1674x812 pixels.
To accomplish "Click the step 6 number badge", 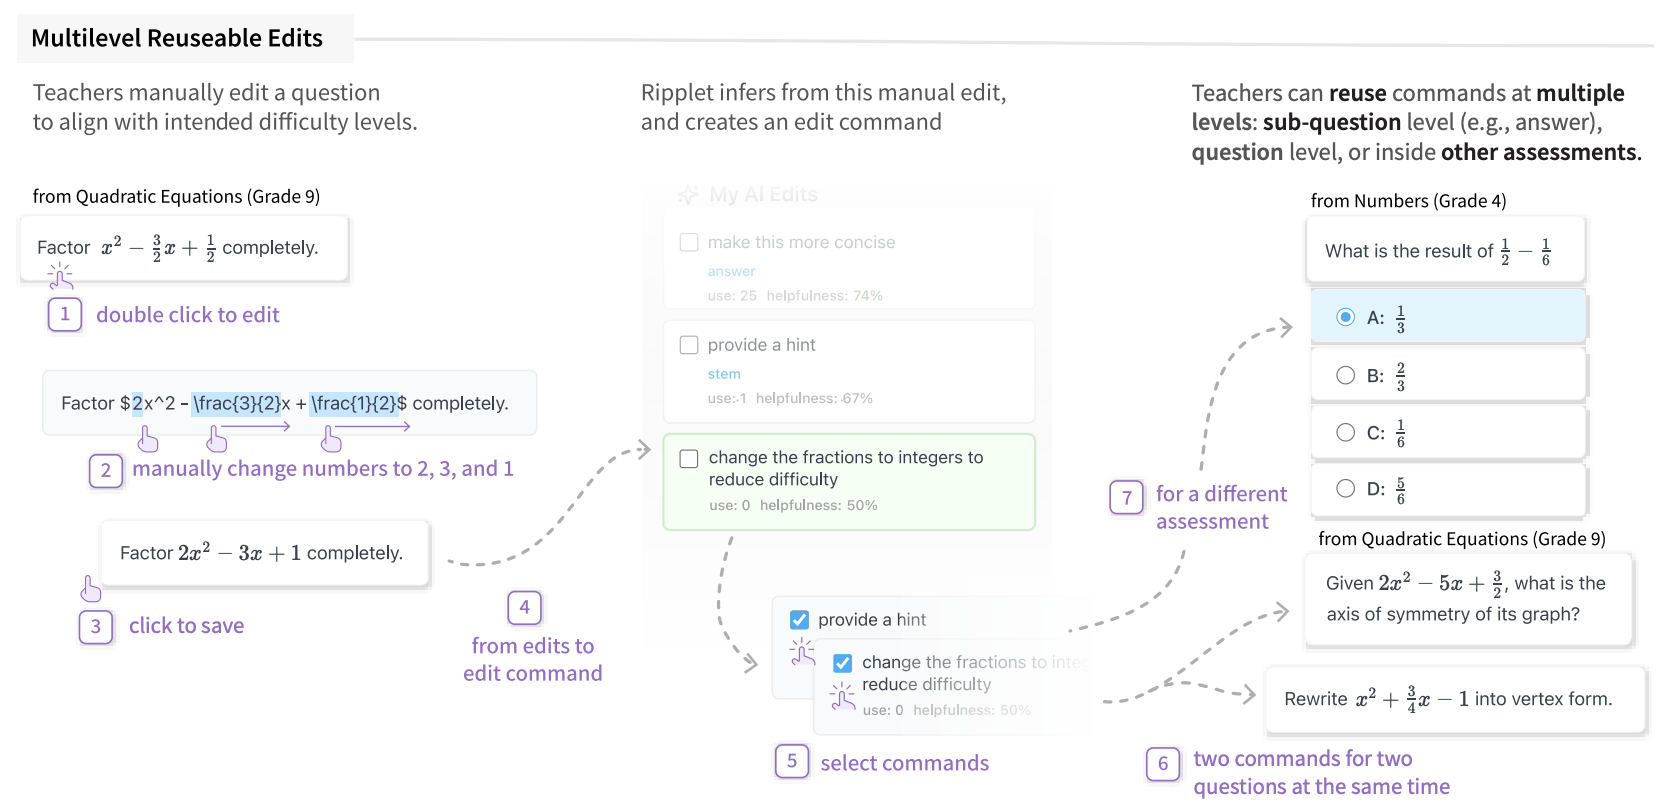I will point(1162,764).
